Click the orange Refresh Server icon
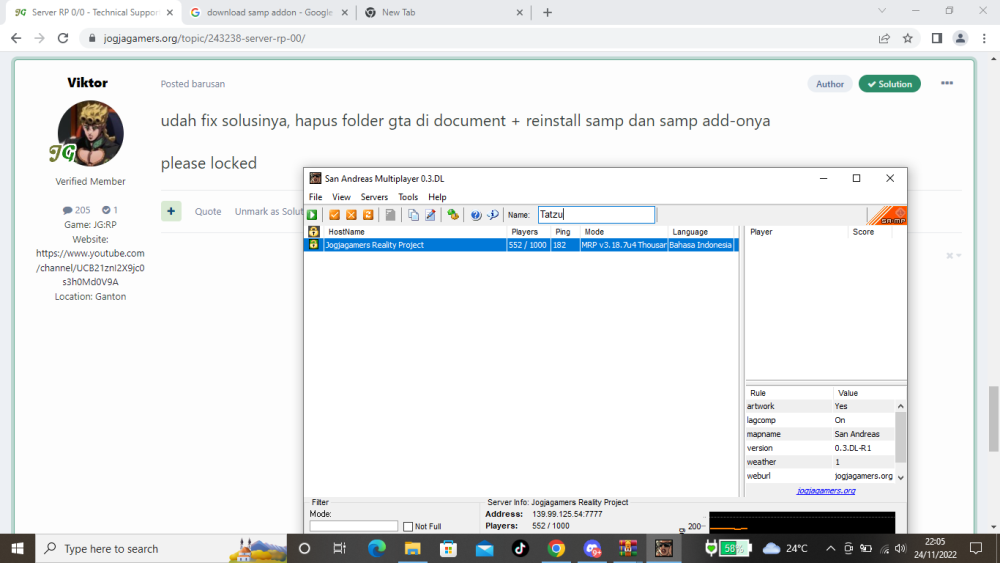The image size is (1000, 563). pos(368,215)
